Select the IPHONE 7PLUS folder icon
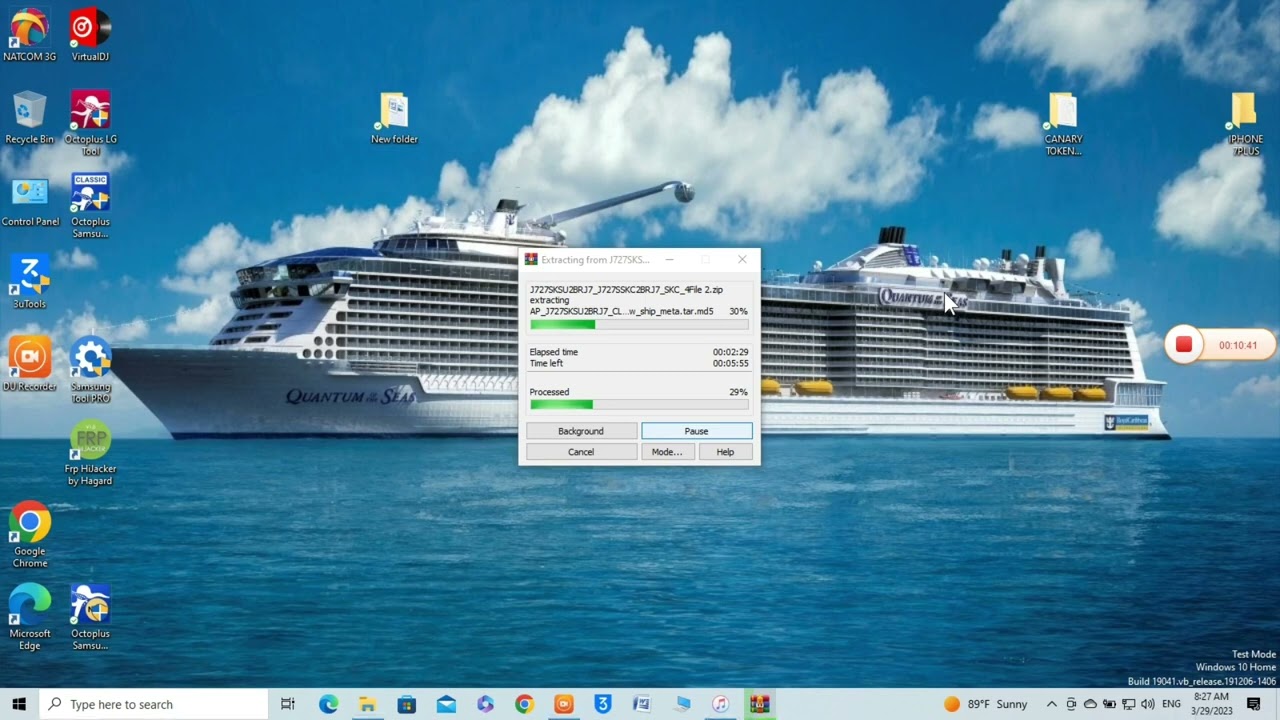 [1245, 124]
